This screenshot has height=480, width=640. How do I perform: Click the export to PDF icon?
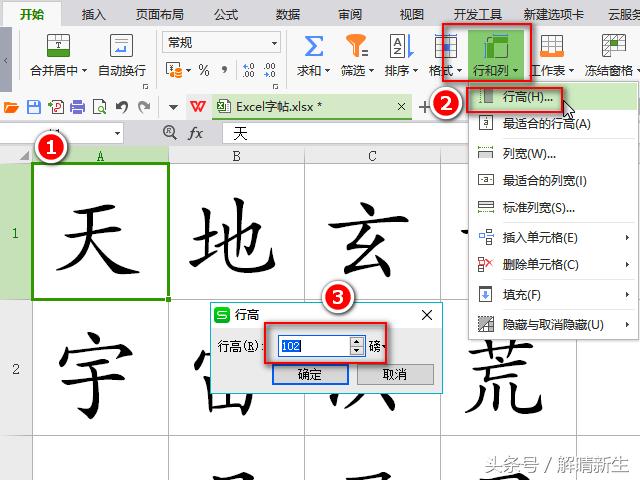tap(56, 107)
